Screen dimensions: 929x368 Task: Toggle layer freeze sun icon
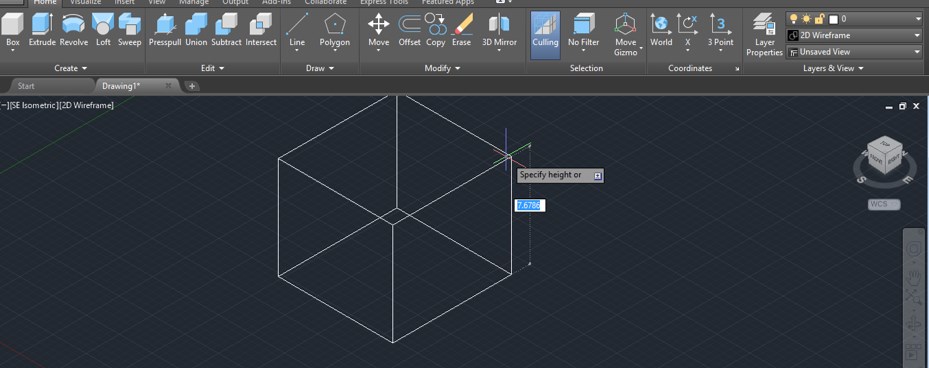tap(807, 19)
